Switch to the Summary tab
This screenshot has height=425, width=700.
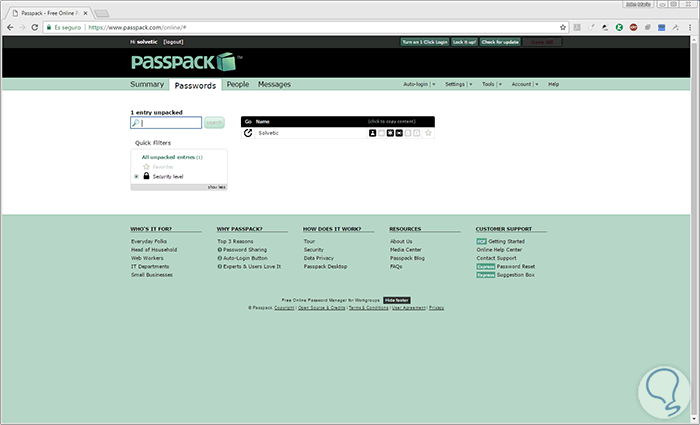[x=147, y=84]
